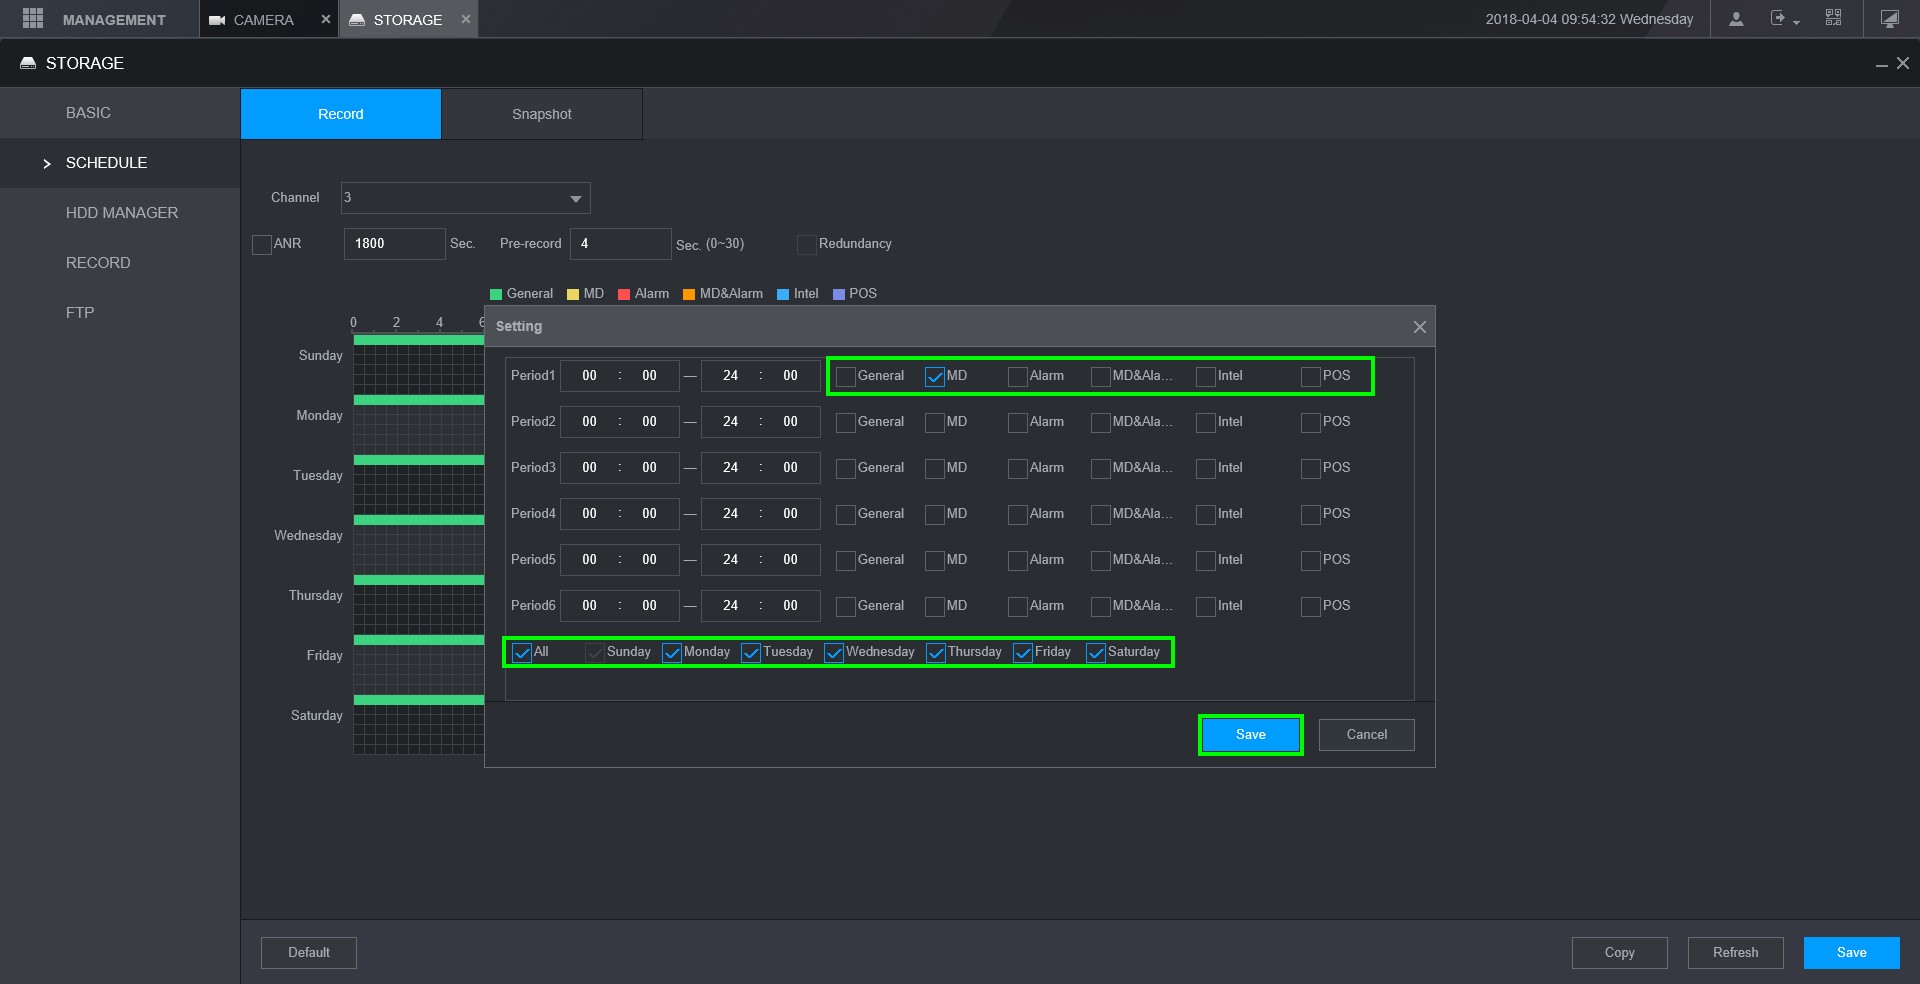
Task: Click Save in the Setting dialog
Action: coord(1250,735)
